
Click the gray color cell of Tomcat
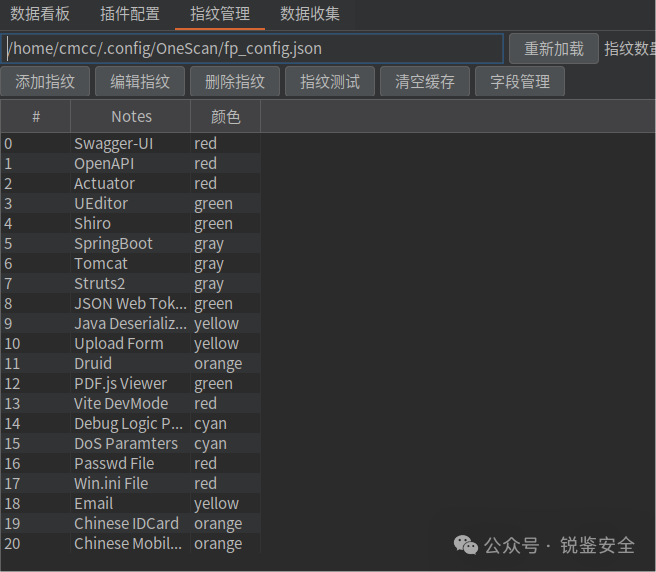tap(226, 264)
